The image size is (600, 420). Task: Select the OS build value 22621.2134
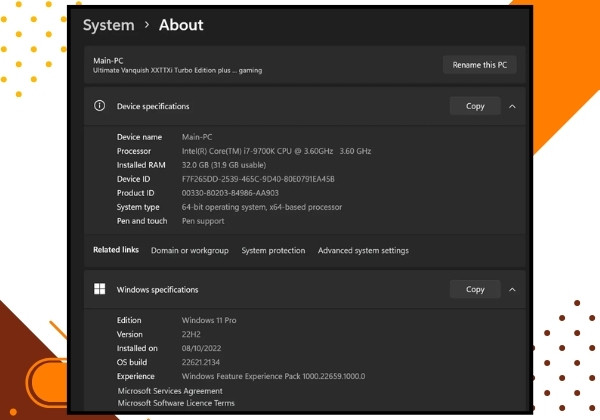201,362
